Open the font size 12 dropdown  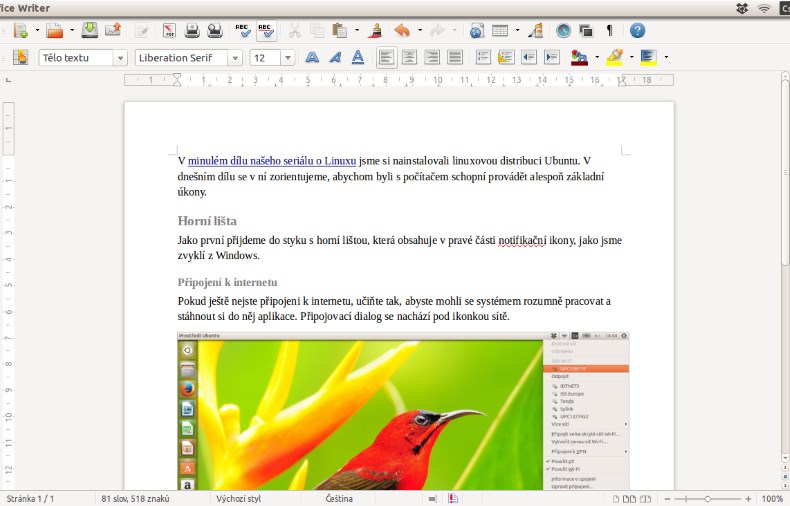(287, 58)
